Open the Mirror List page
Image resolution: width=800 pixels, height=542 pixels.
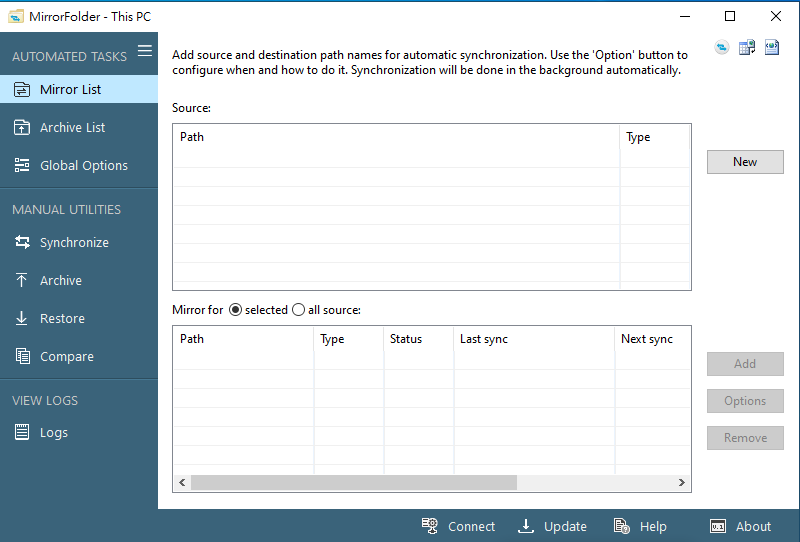pyautogui.click(x=70, y=89)
